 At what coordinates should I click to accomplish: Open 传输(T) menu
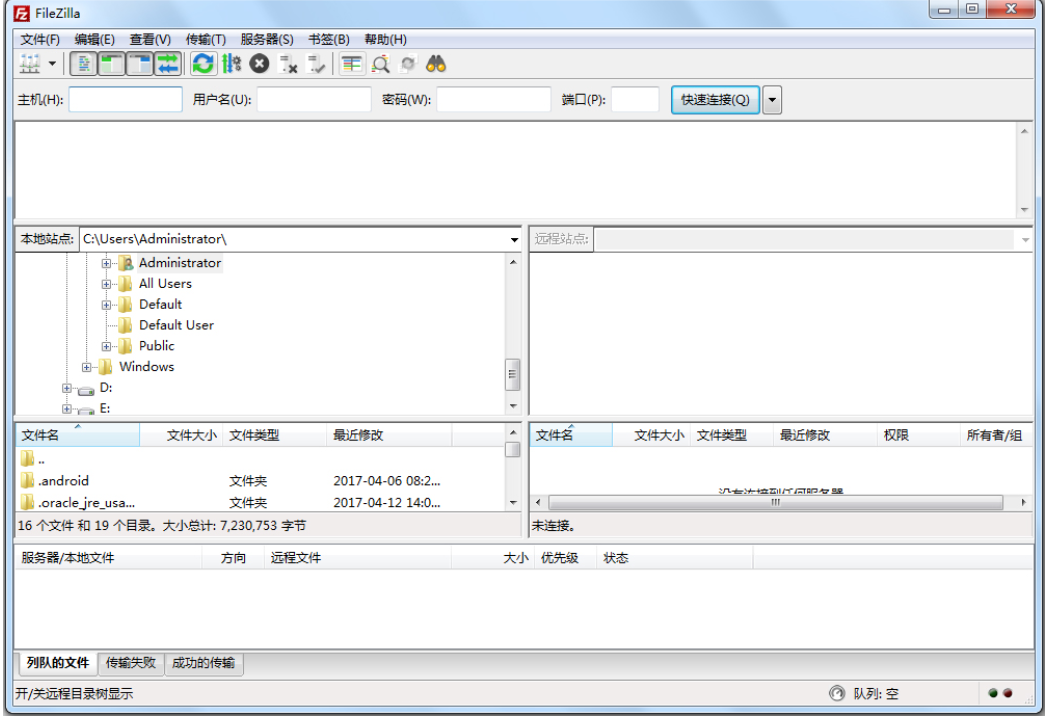pyautogui.click(x=206, y=39)
